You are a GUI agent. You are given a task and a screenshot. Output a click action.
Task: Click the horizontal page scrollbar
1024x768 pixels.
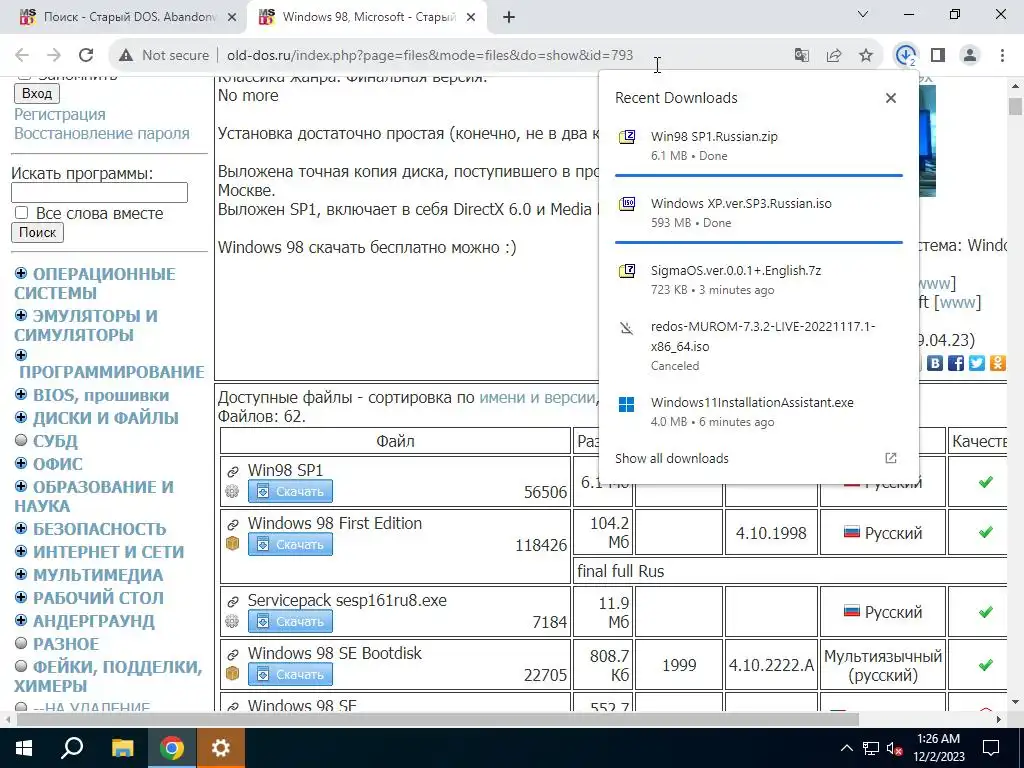pos(438,719)
